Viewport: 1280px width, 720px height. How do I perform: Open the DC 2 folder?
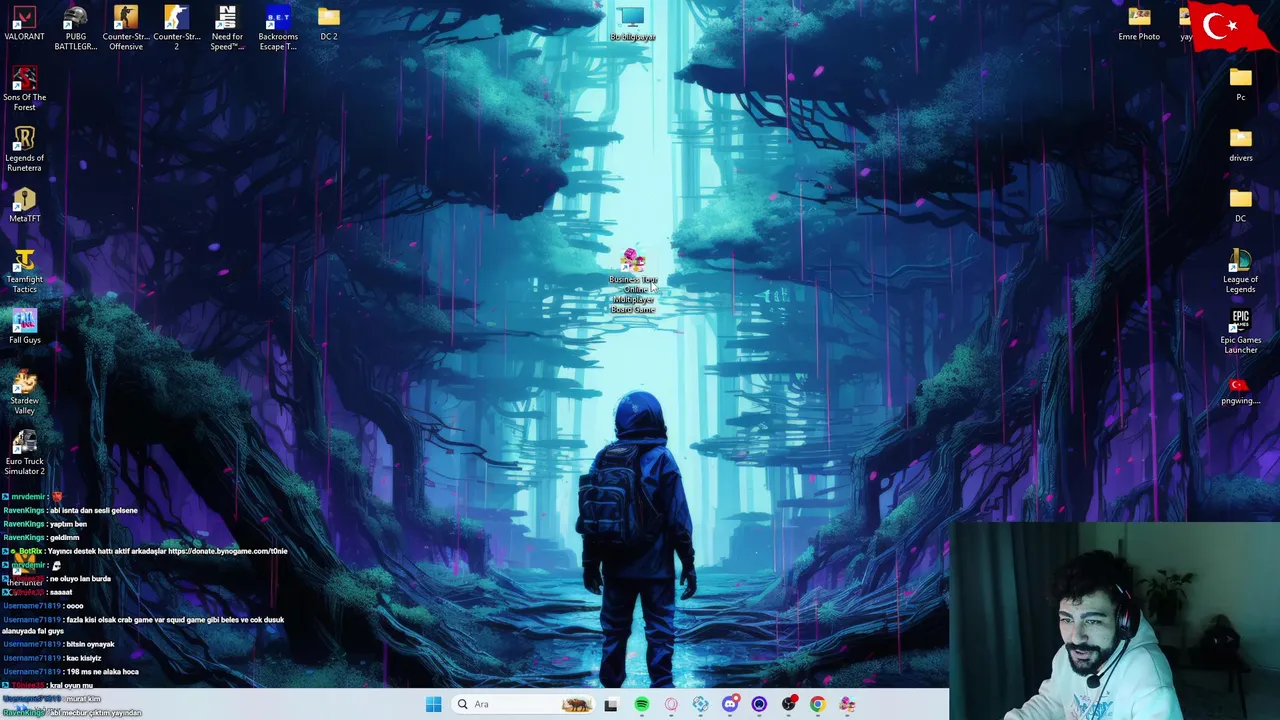tap(329, 24)
